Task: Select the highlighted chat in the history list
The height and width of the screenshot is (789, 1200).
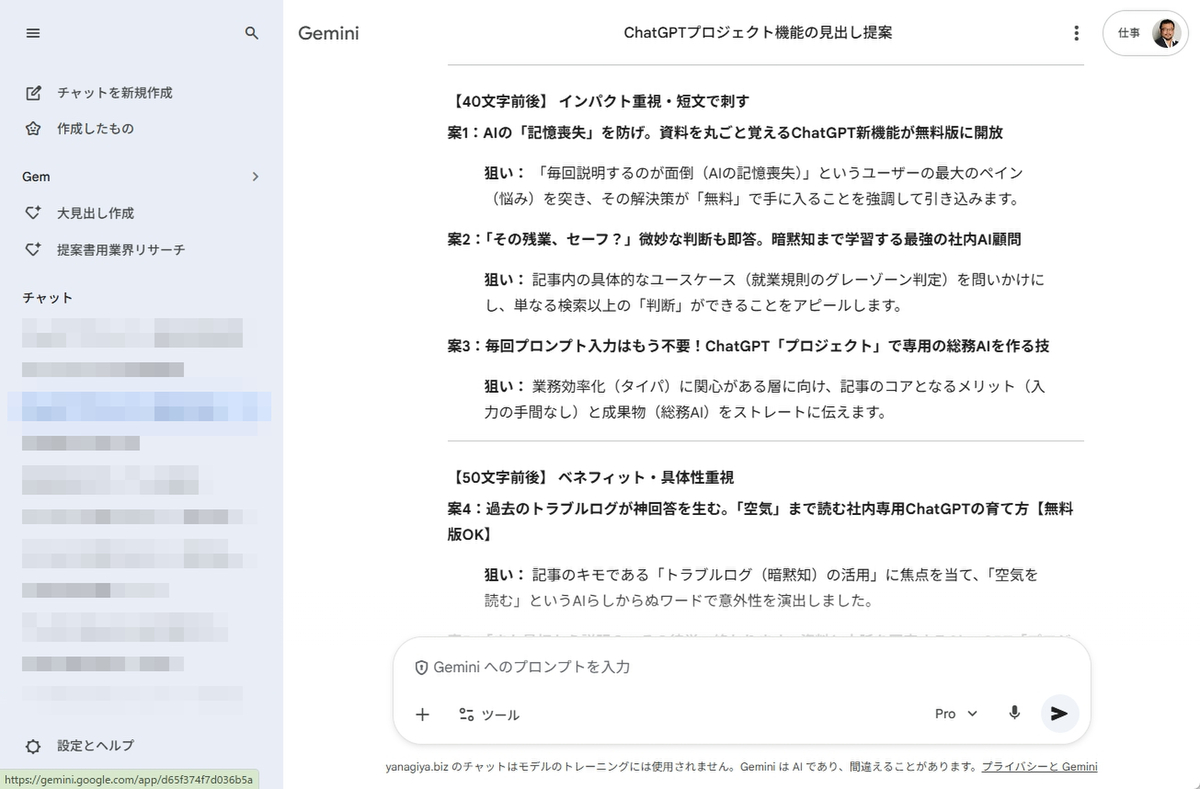Action: 140,405
